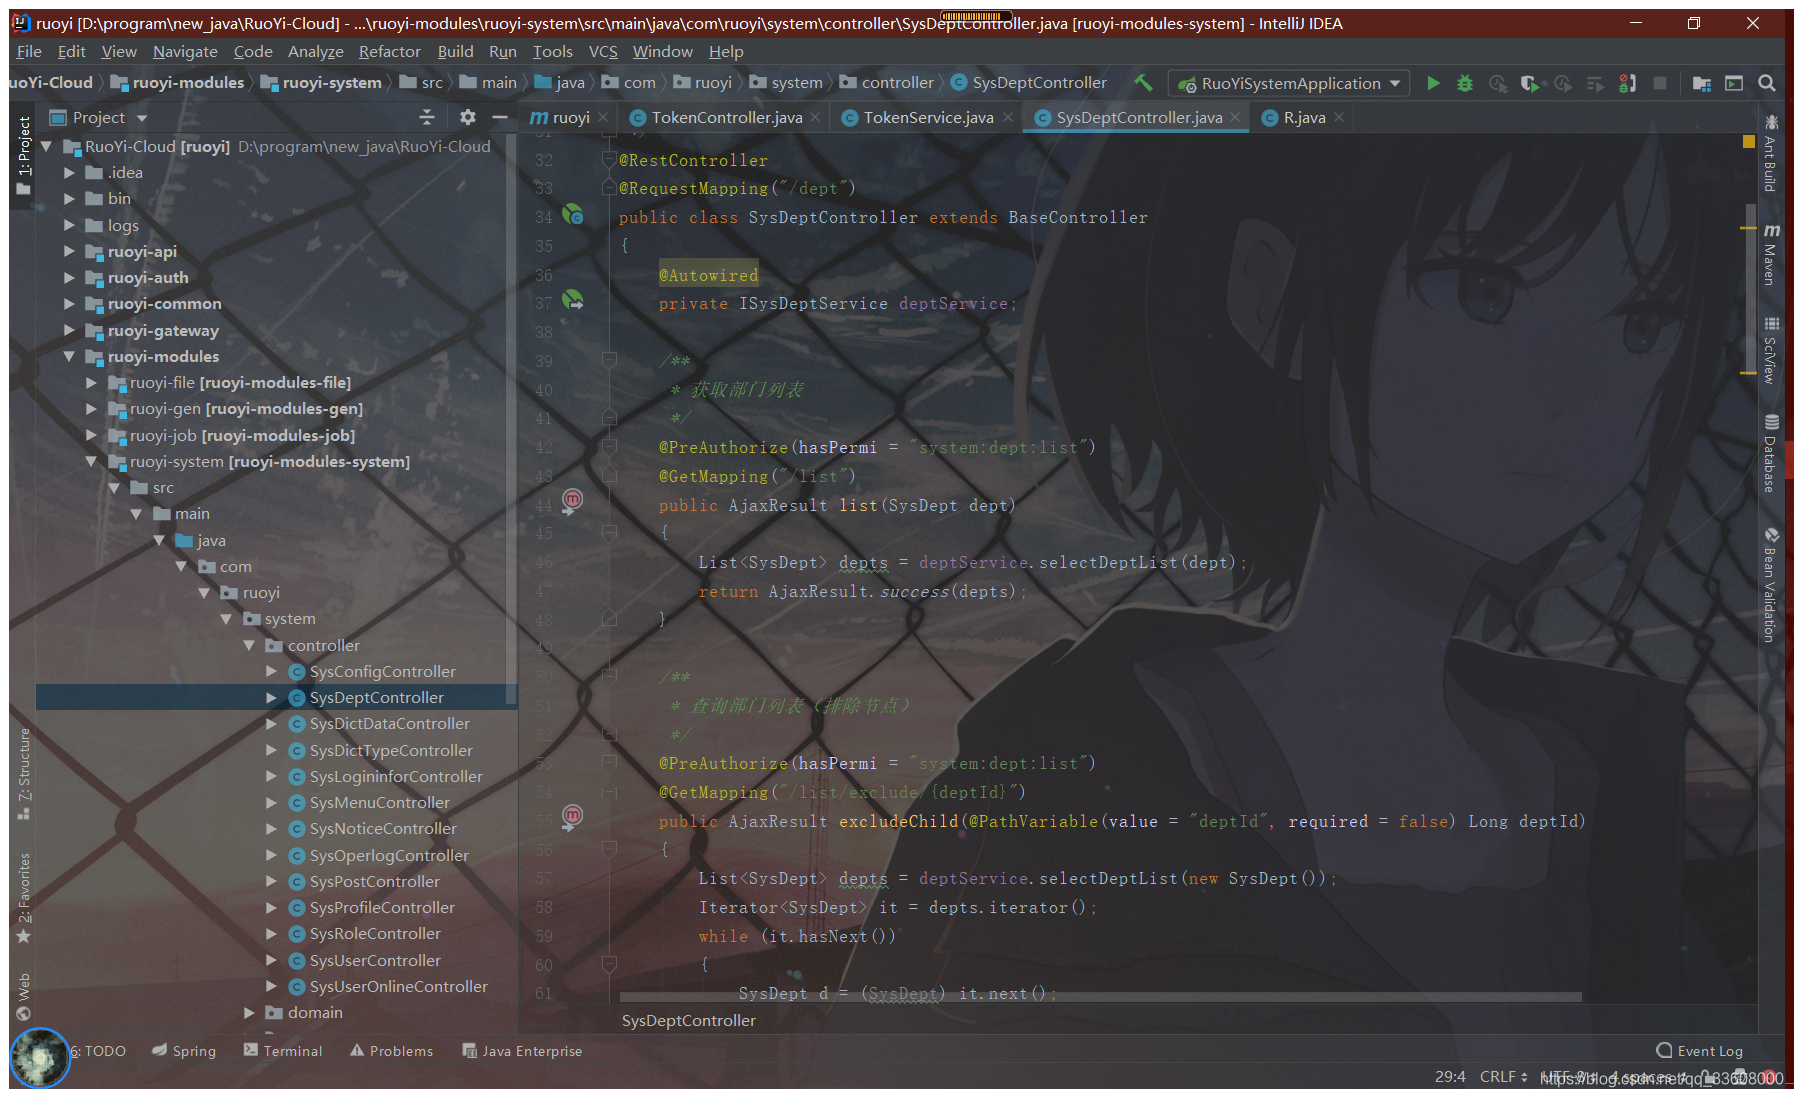The width and height of the screenshot is (1794, 1098).
Task: Open the Problems tool window
Action: pos(391,1050)
